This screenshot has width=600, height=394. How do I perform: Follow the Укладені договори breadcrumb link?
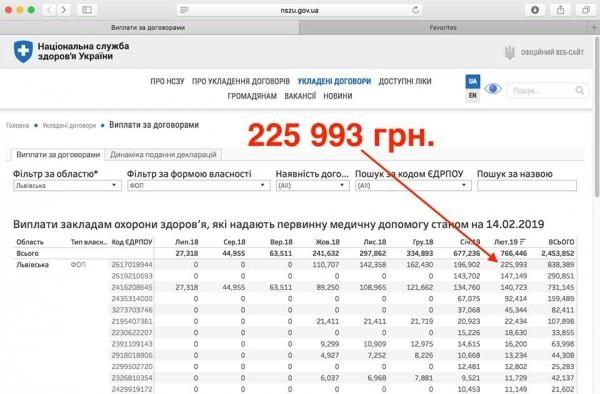(69, 125)
